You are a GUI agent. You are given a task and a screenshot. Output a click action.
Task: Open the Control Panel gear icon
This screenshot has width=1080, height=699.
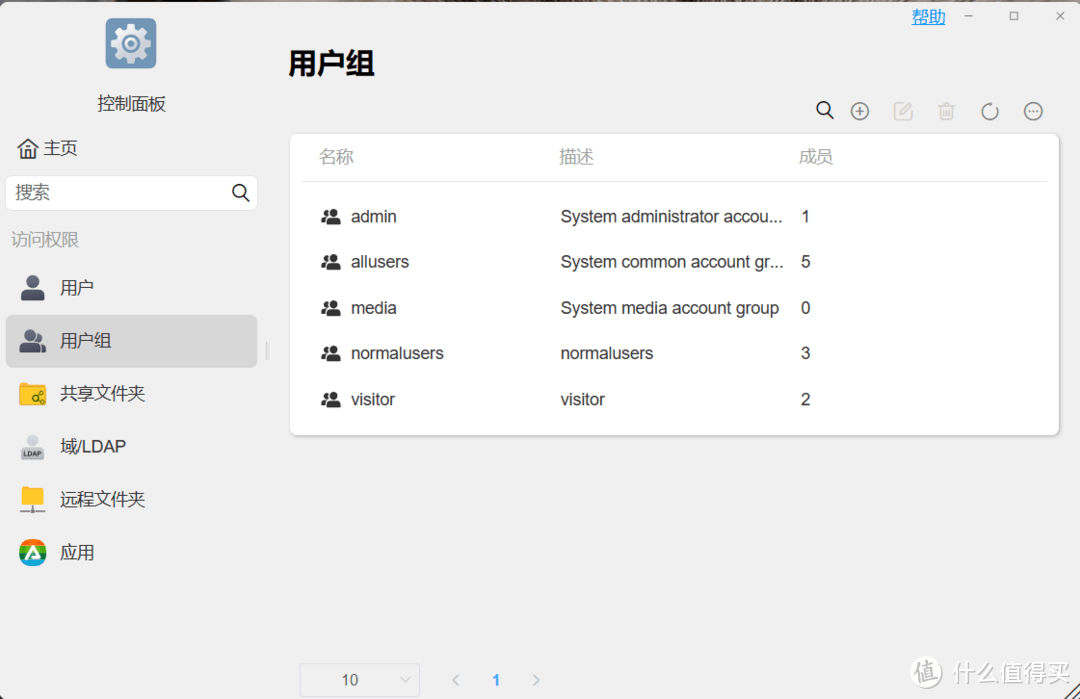[131, 43]
